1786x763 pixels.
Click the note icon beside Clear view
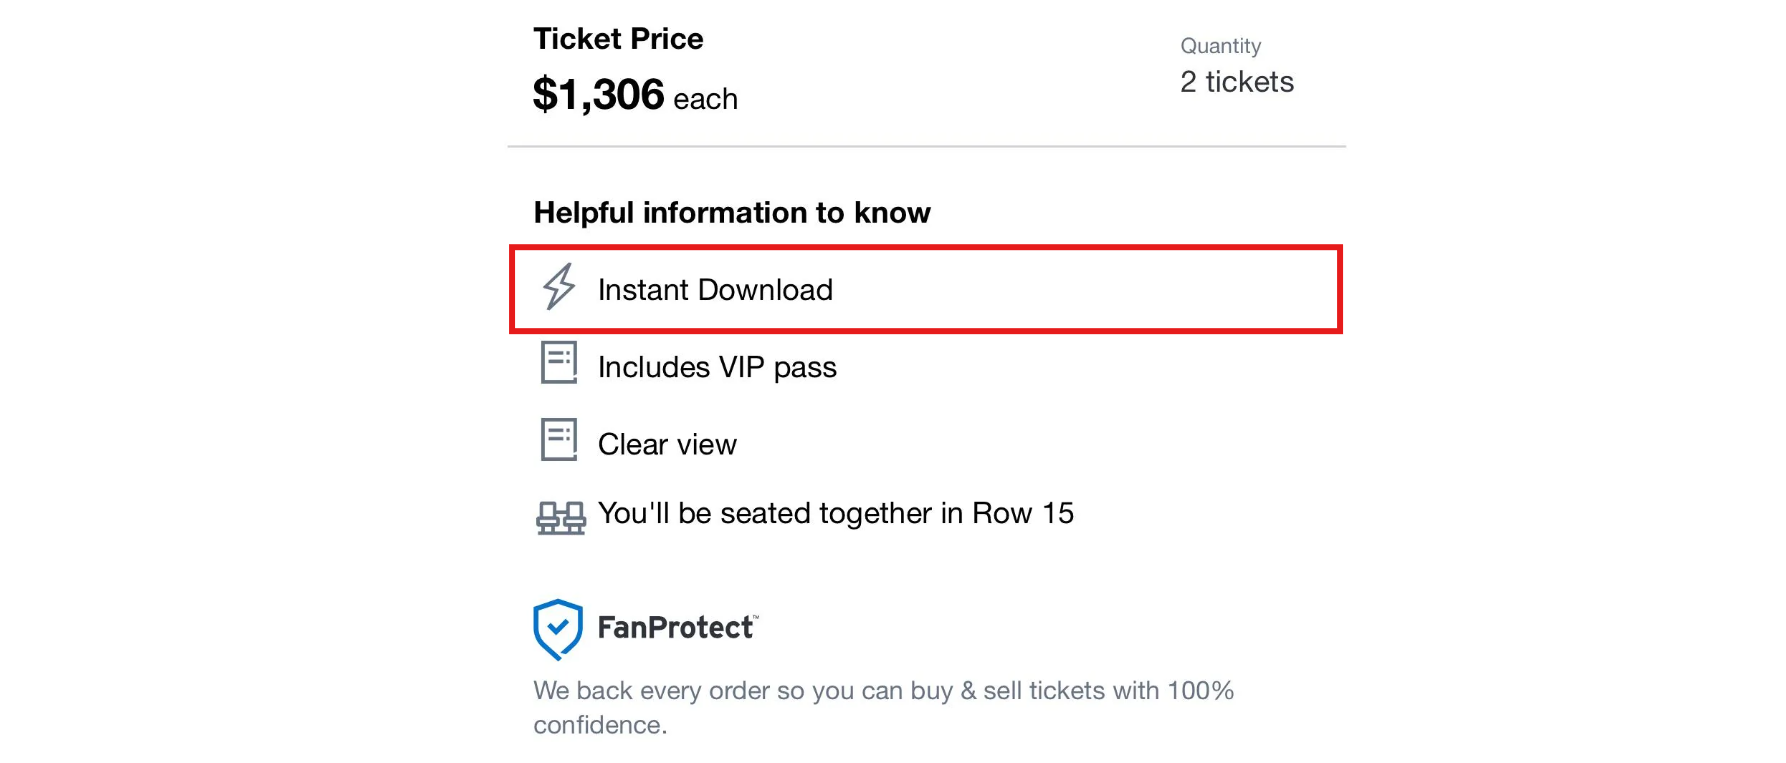pos(559,439)
